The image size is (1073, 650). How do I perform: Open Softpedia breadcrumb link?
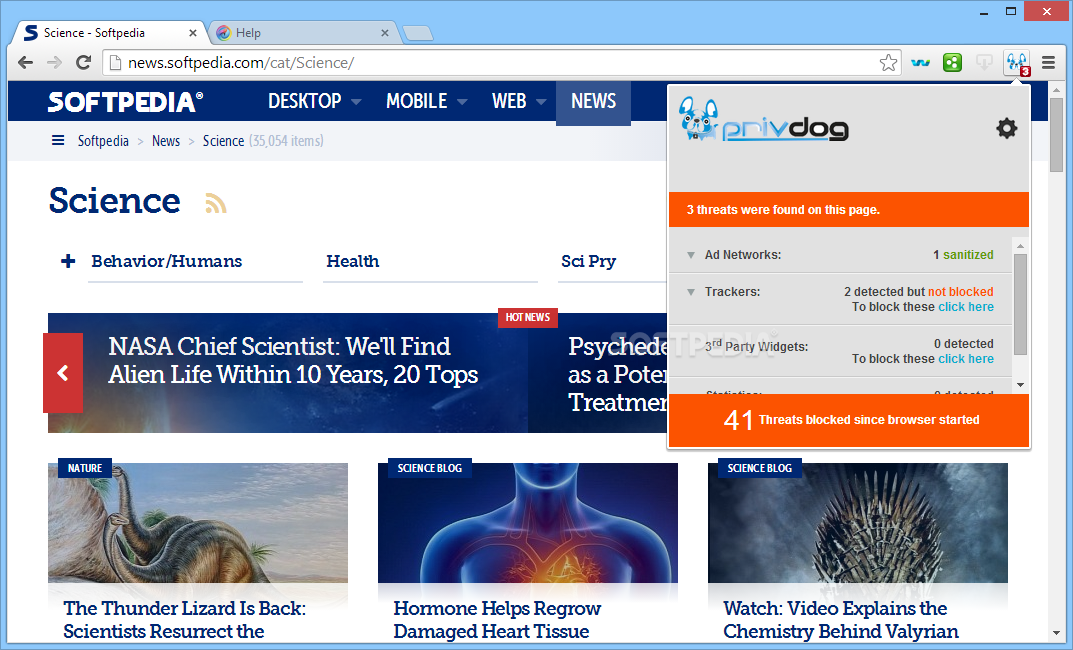tap(103, 141)
